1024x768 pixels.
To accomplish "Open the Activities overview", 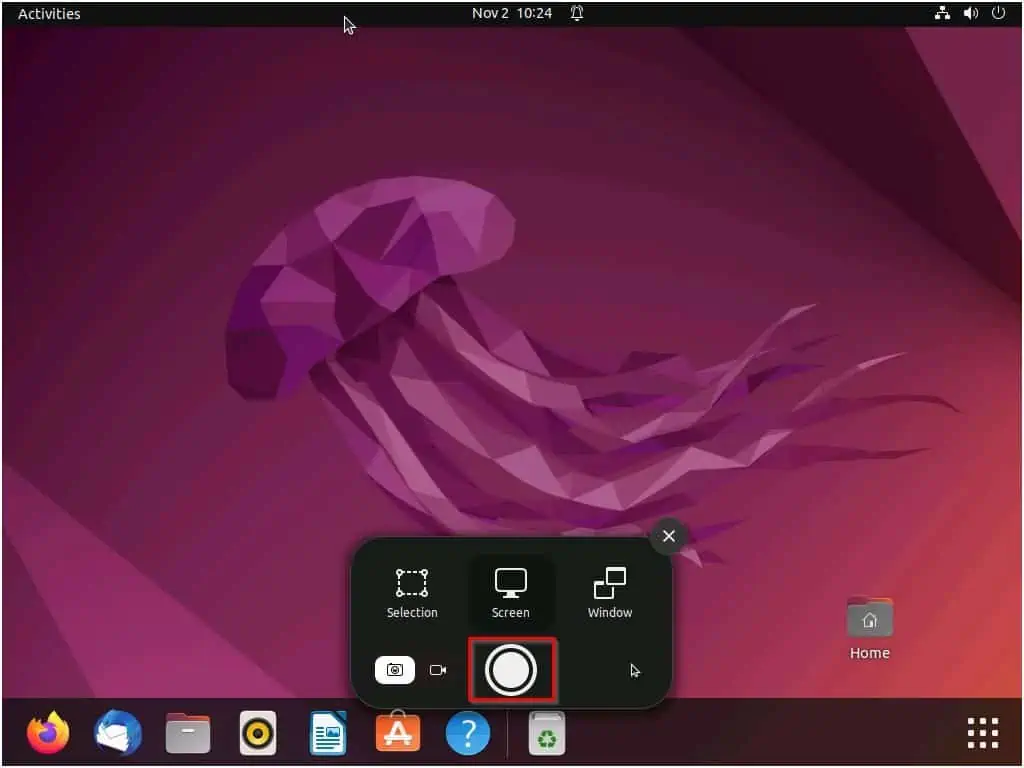I will tap(48, 13).
